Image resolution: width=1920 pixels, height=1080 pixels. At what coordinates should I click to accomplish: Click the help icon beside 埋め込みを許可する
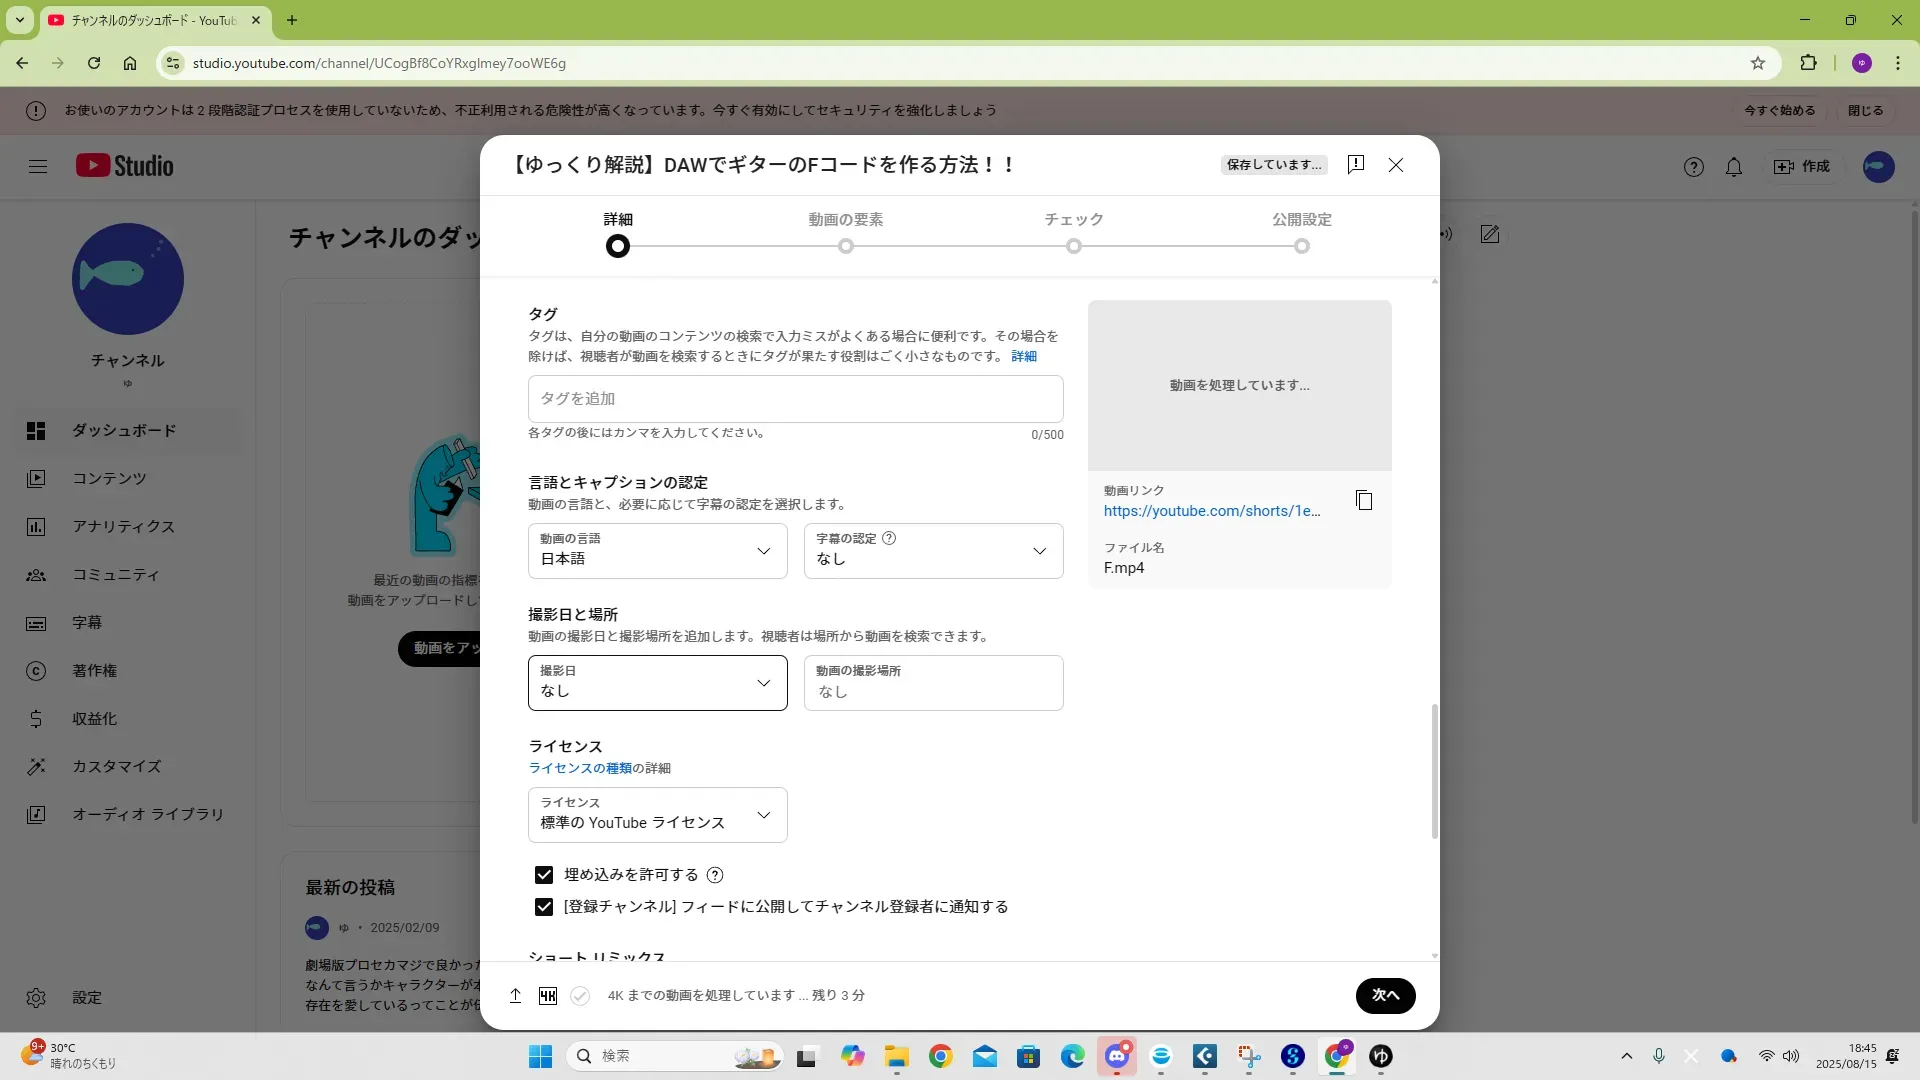(715, 875)
